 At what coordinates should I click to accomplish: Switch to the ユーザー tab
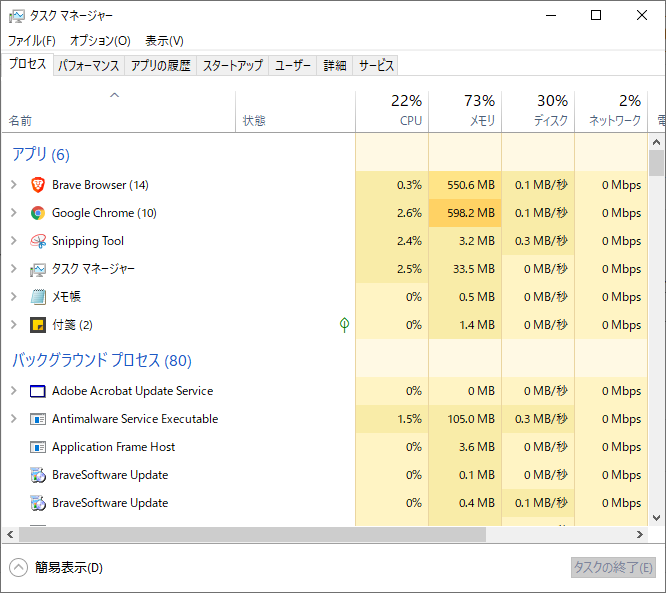[293, 65]
